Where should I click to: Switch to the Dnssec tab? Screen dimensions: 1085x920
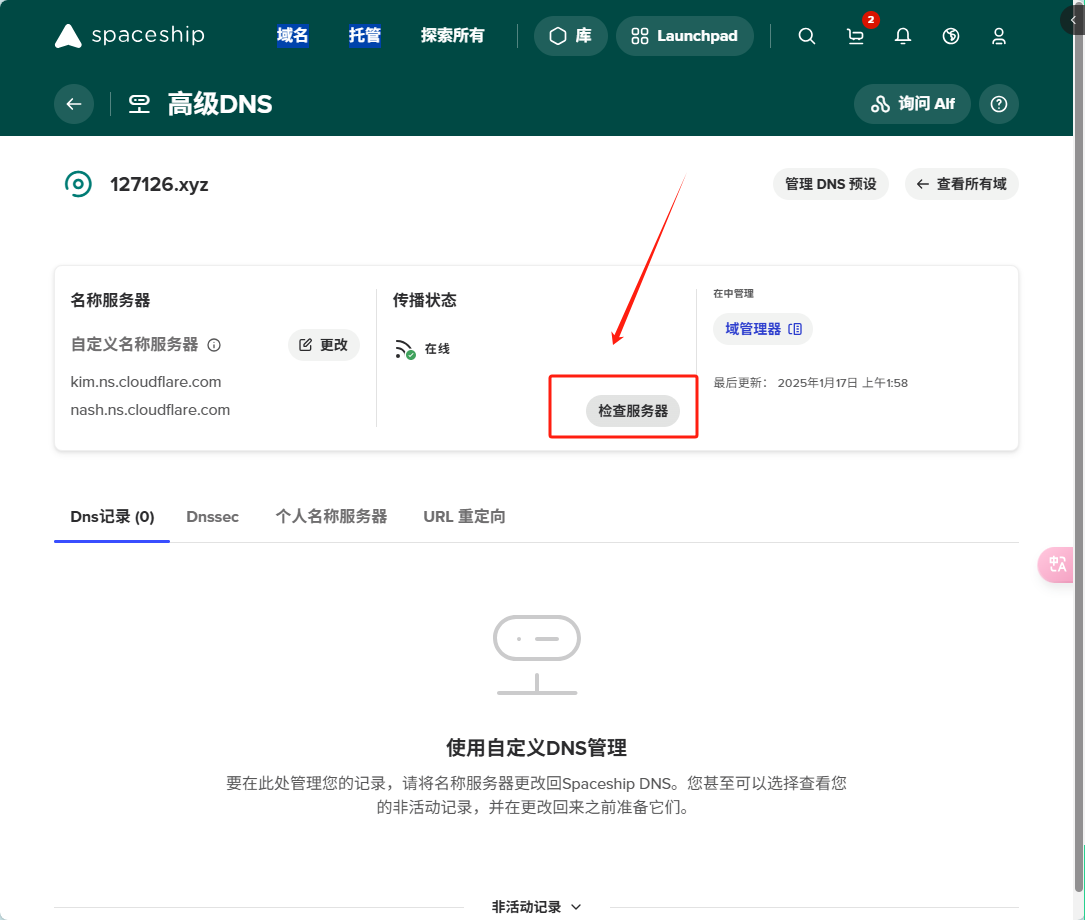point(212,517)
